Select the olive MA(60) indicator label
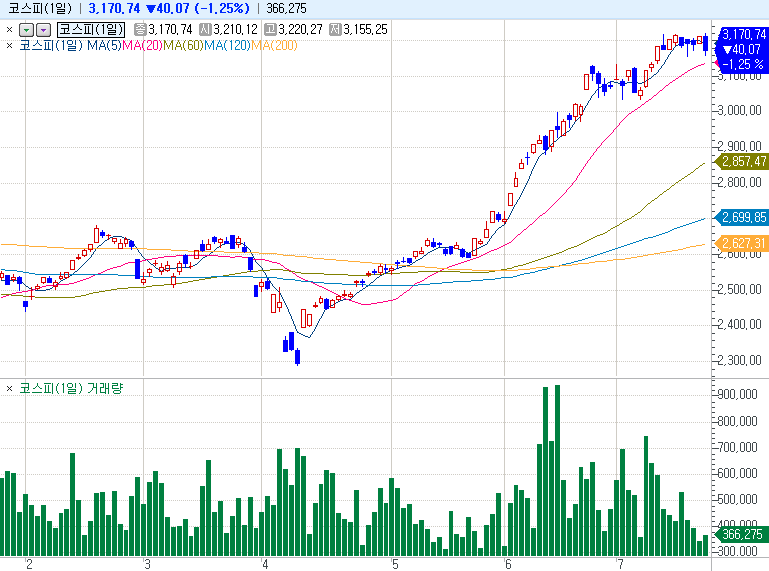This screenshot has width=769, height=571. (183, 45)
